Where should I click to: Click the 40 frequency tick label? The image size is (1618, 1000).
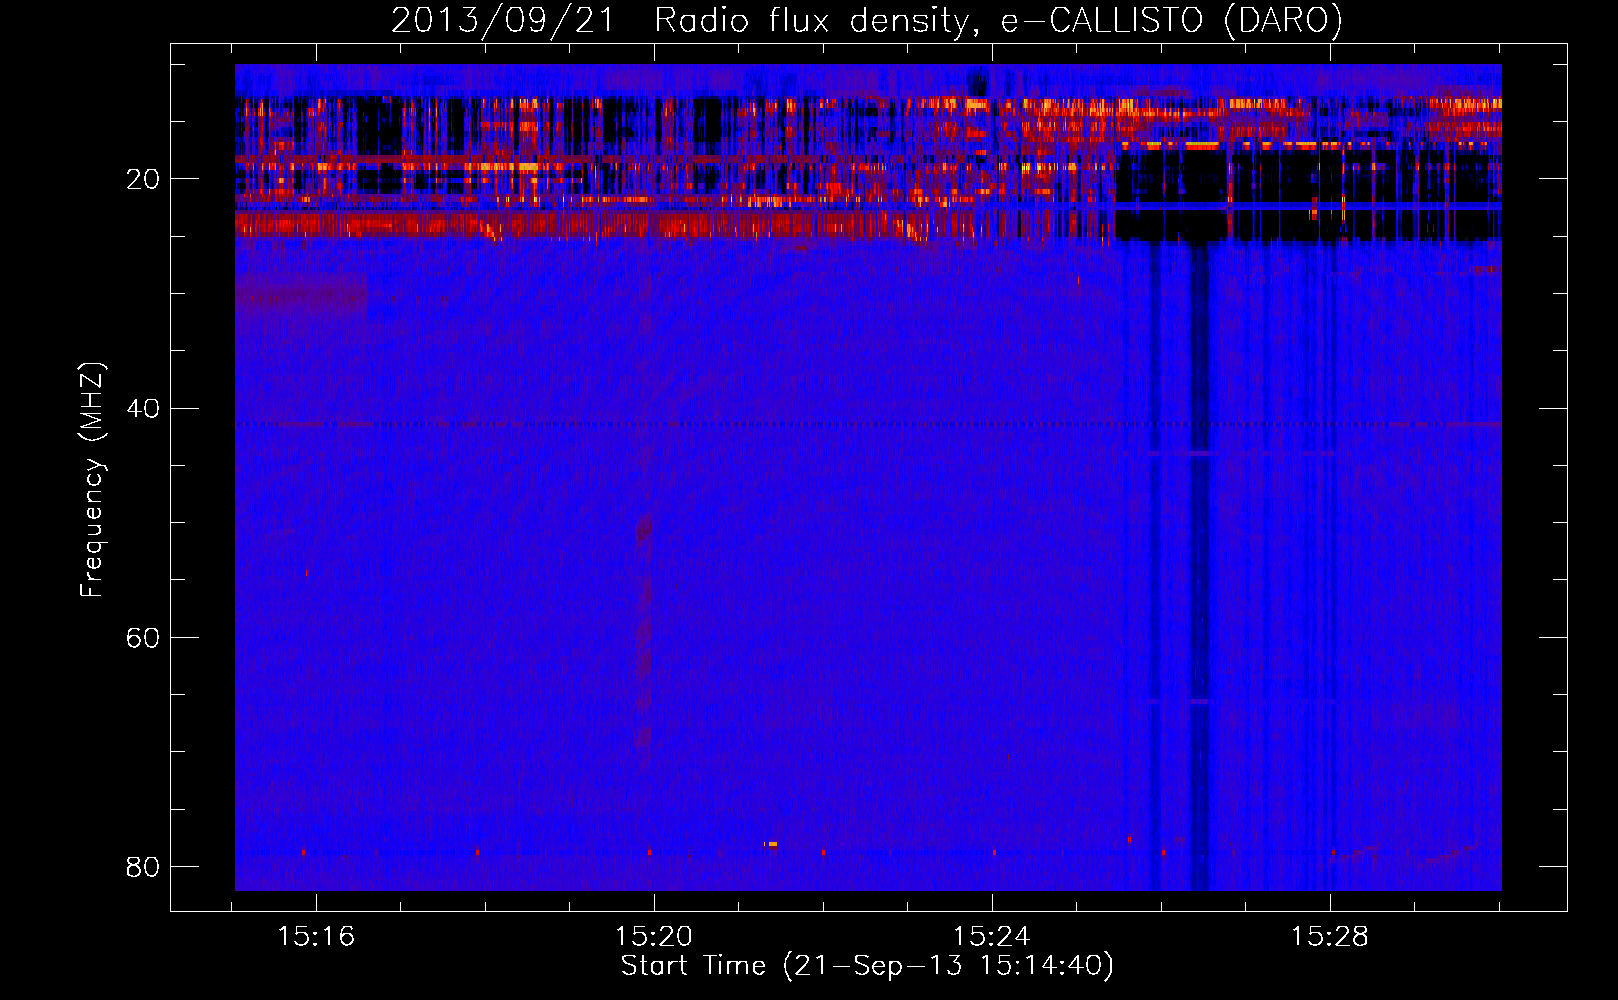point(143,409)
